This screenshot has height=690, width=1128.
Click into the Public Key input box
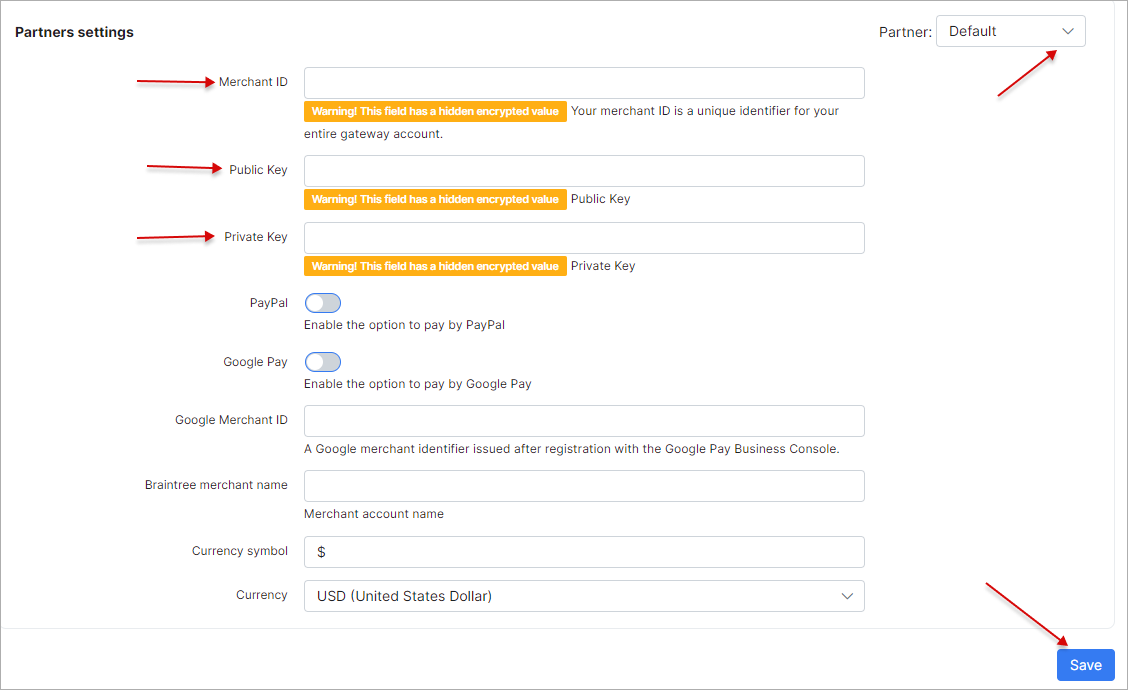coord(583,171)
